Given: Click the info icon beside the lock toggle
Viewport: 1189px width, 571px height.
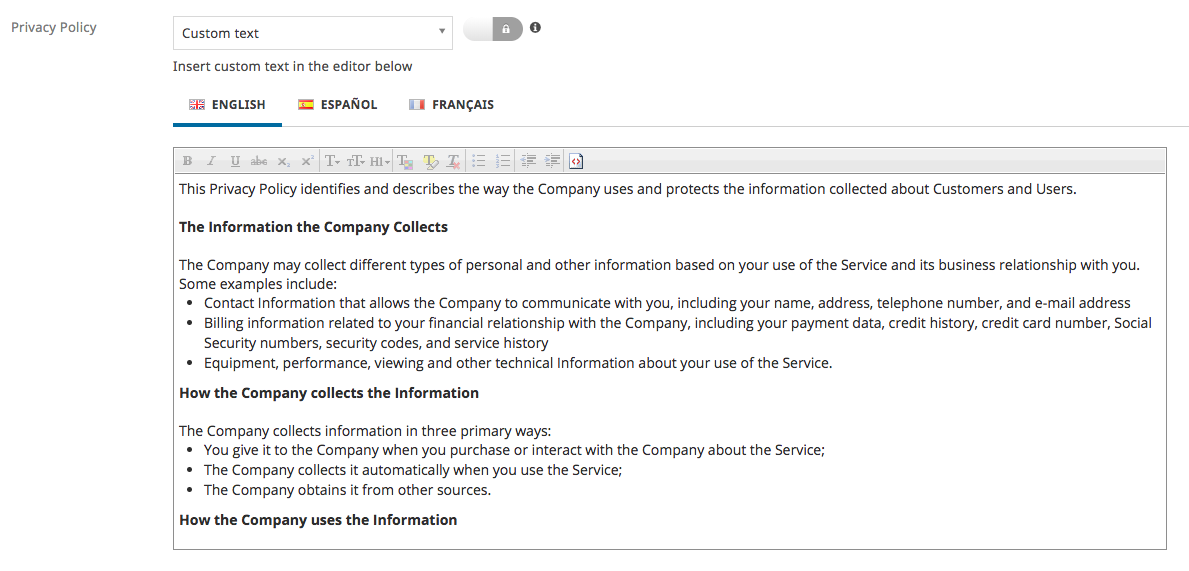Looking at the screenshot, I should tap(535, 28).
